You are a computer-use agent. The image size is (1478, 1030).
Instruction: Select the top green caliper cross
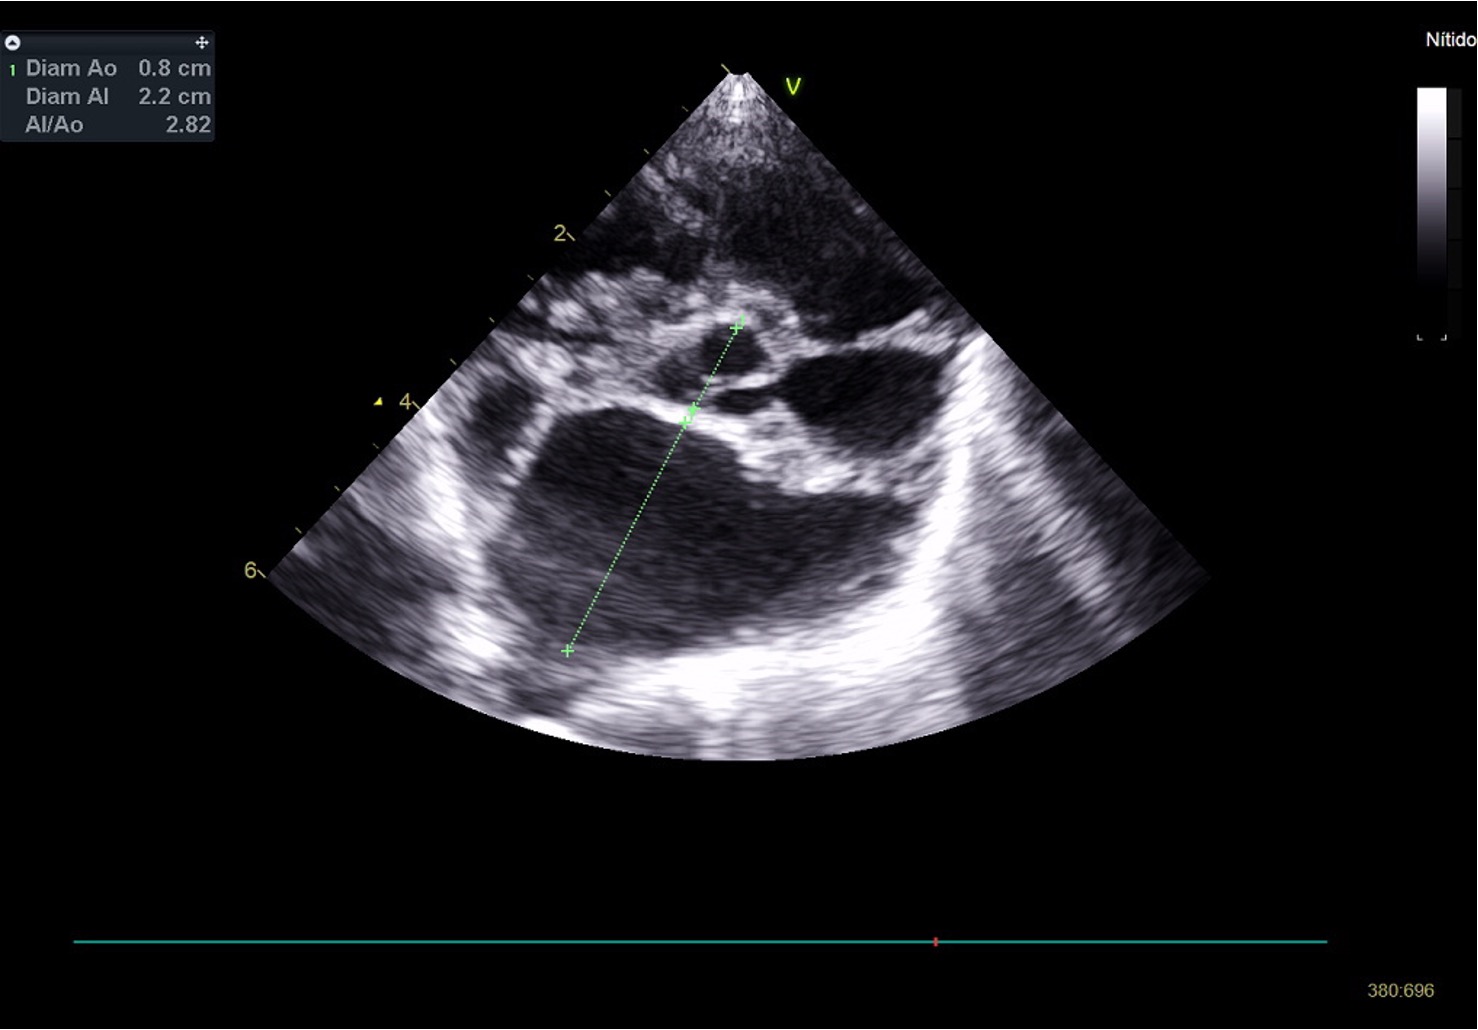click(x=738, y=326)
